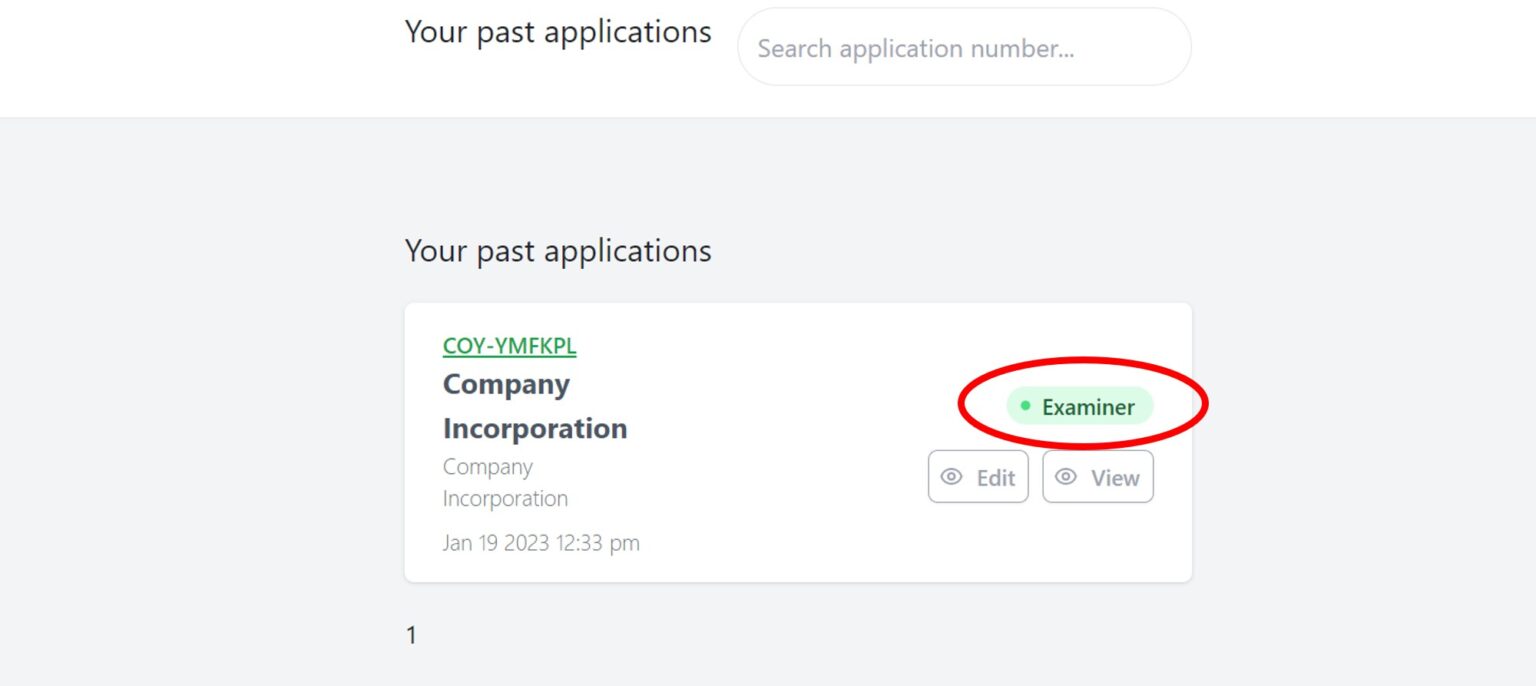Viewport: 1536px width, 686px height.
Task: Click the Examiner status badge
Action: (1080, 406)
